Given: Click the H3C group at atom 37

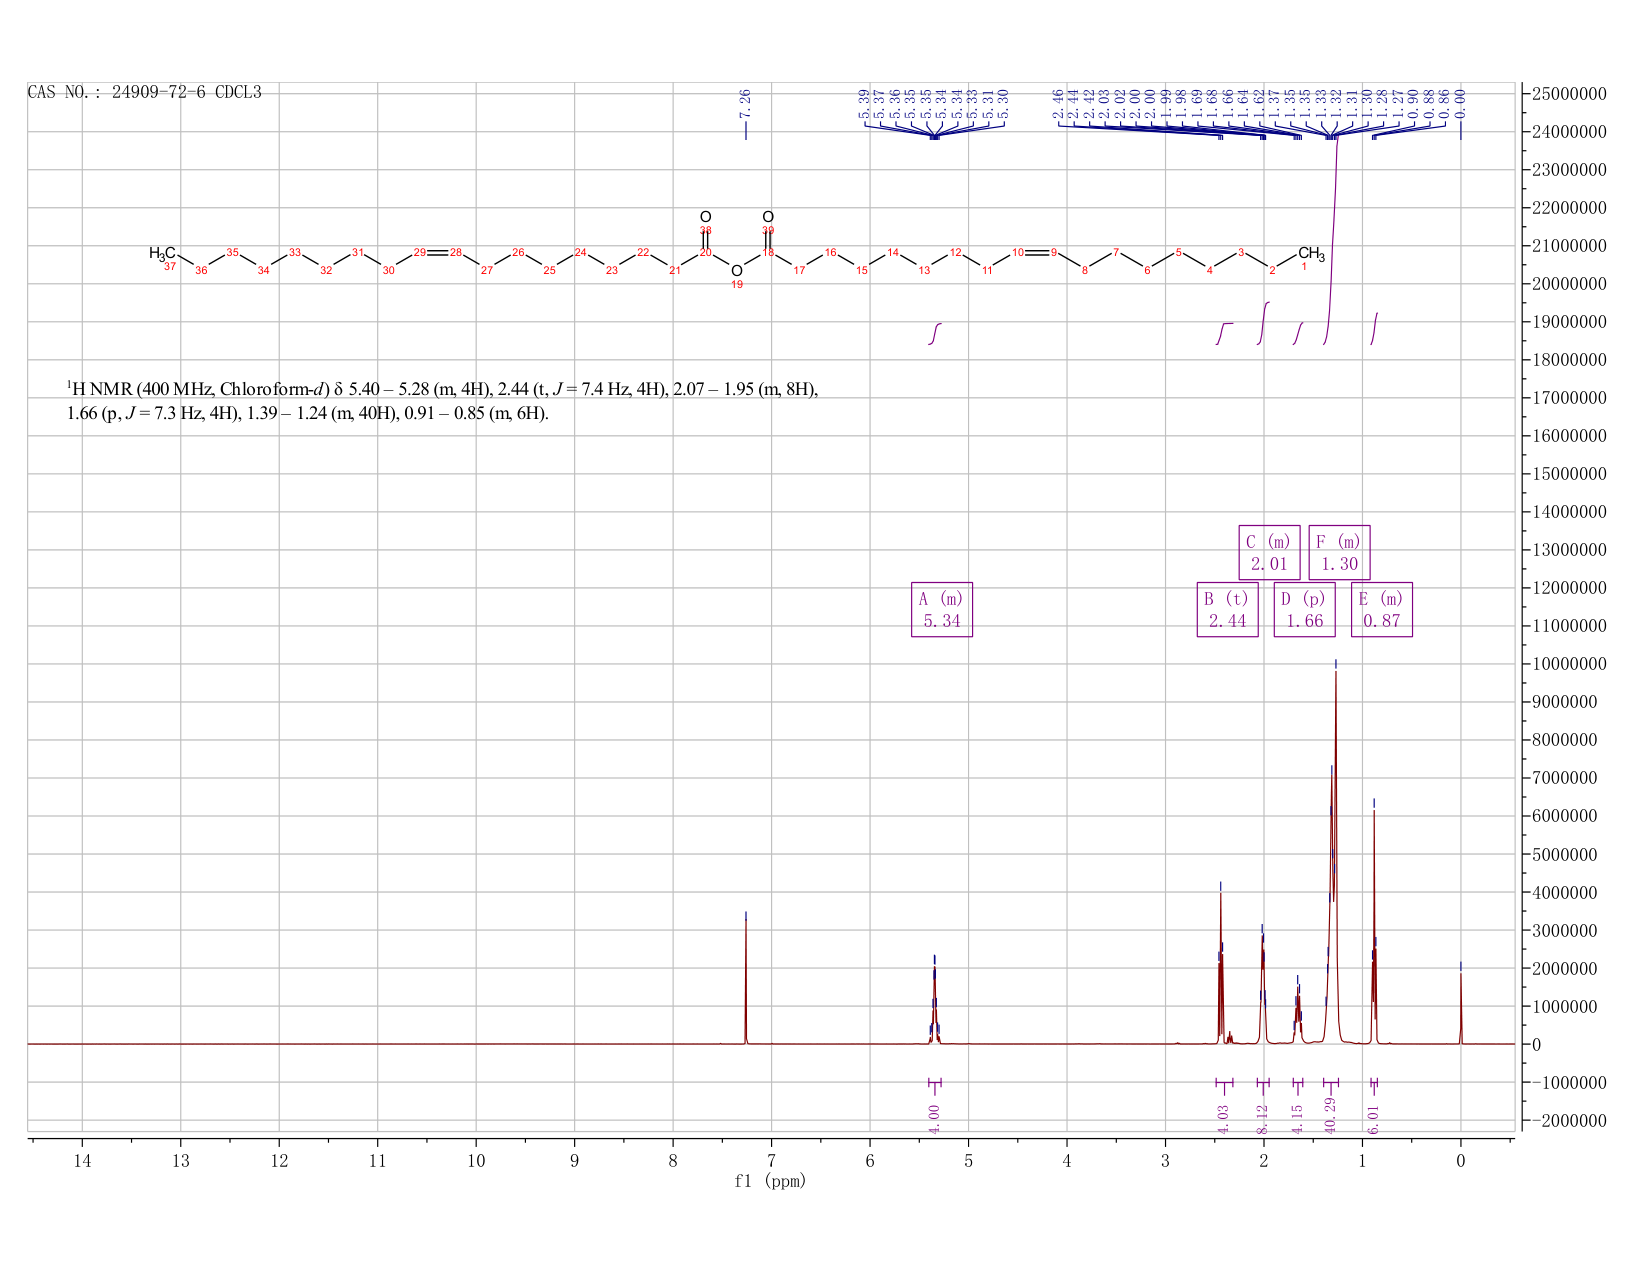Looking at the screenshot, I should point(163,253).
